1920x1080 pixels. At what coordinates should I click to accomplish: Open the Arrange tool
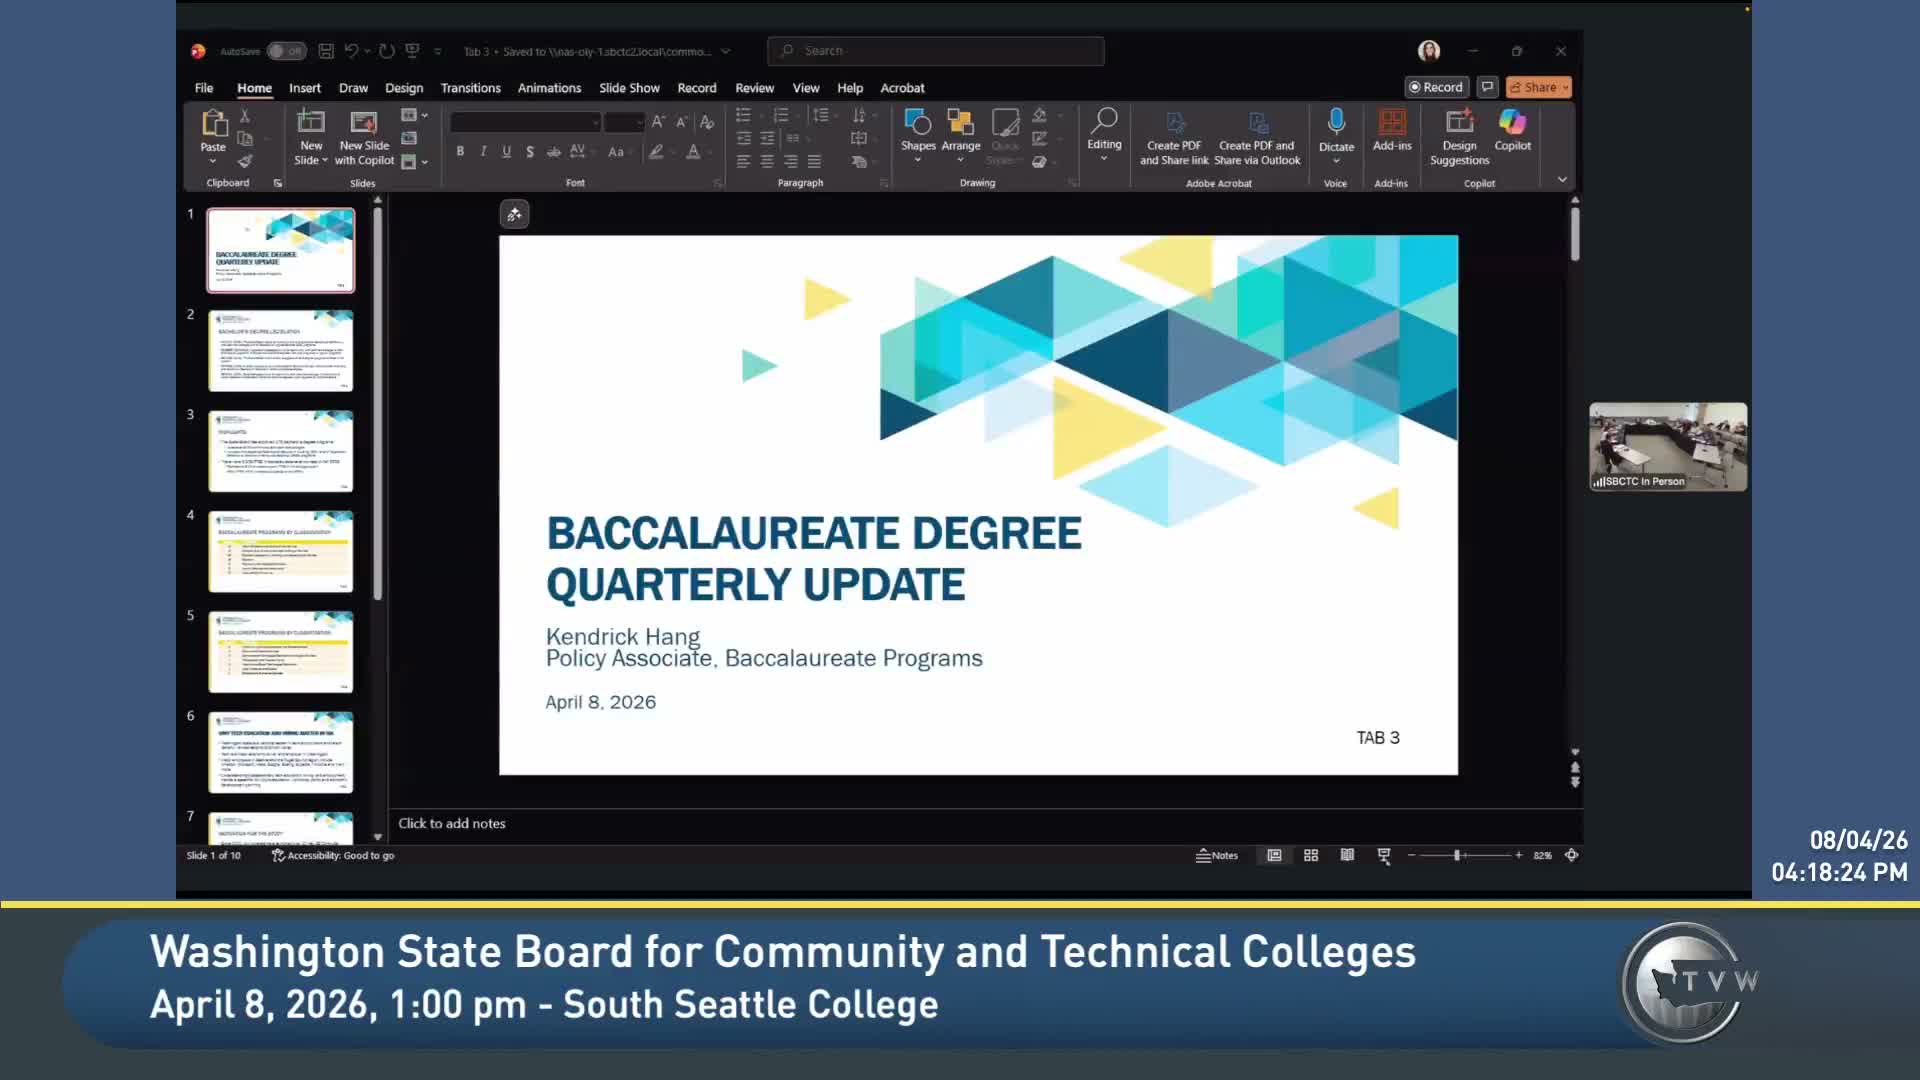click(x=960, y=131)
